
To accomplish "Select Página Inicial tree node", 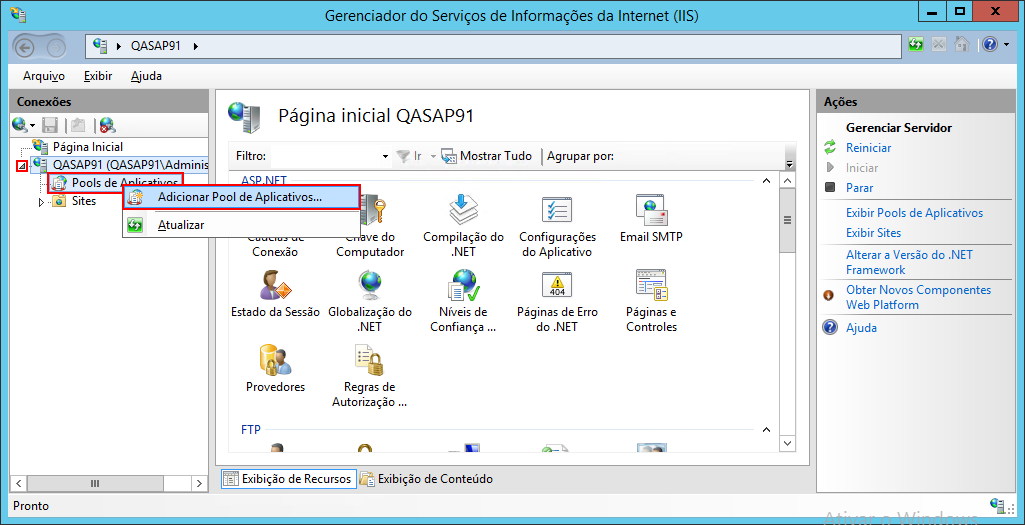I will pyautogui.click(x=88, y=147).
